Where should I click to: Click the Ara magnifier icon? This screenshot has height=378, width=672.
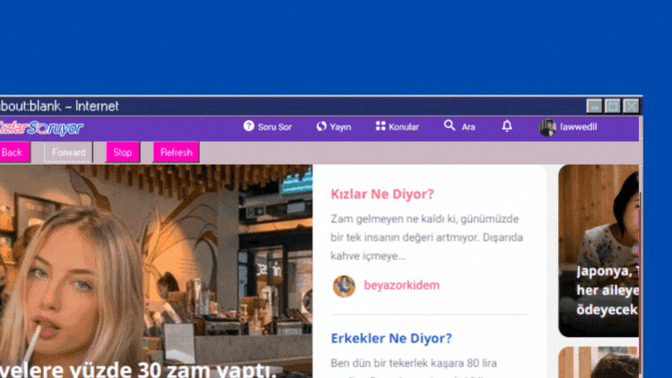point(449,125)
